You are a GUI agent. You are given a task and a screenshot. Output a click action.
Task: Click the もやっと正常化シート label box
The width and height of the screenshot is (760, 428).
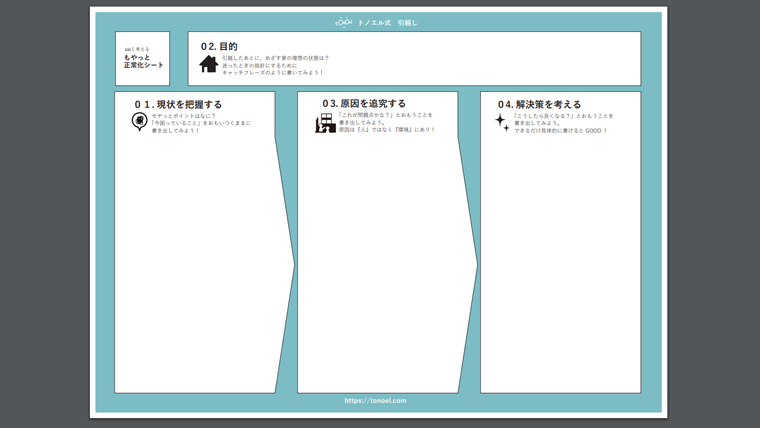[x=142, y=59]
